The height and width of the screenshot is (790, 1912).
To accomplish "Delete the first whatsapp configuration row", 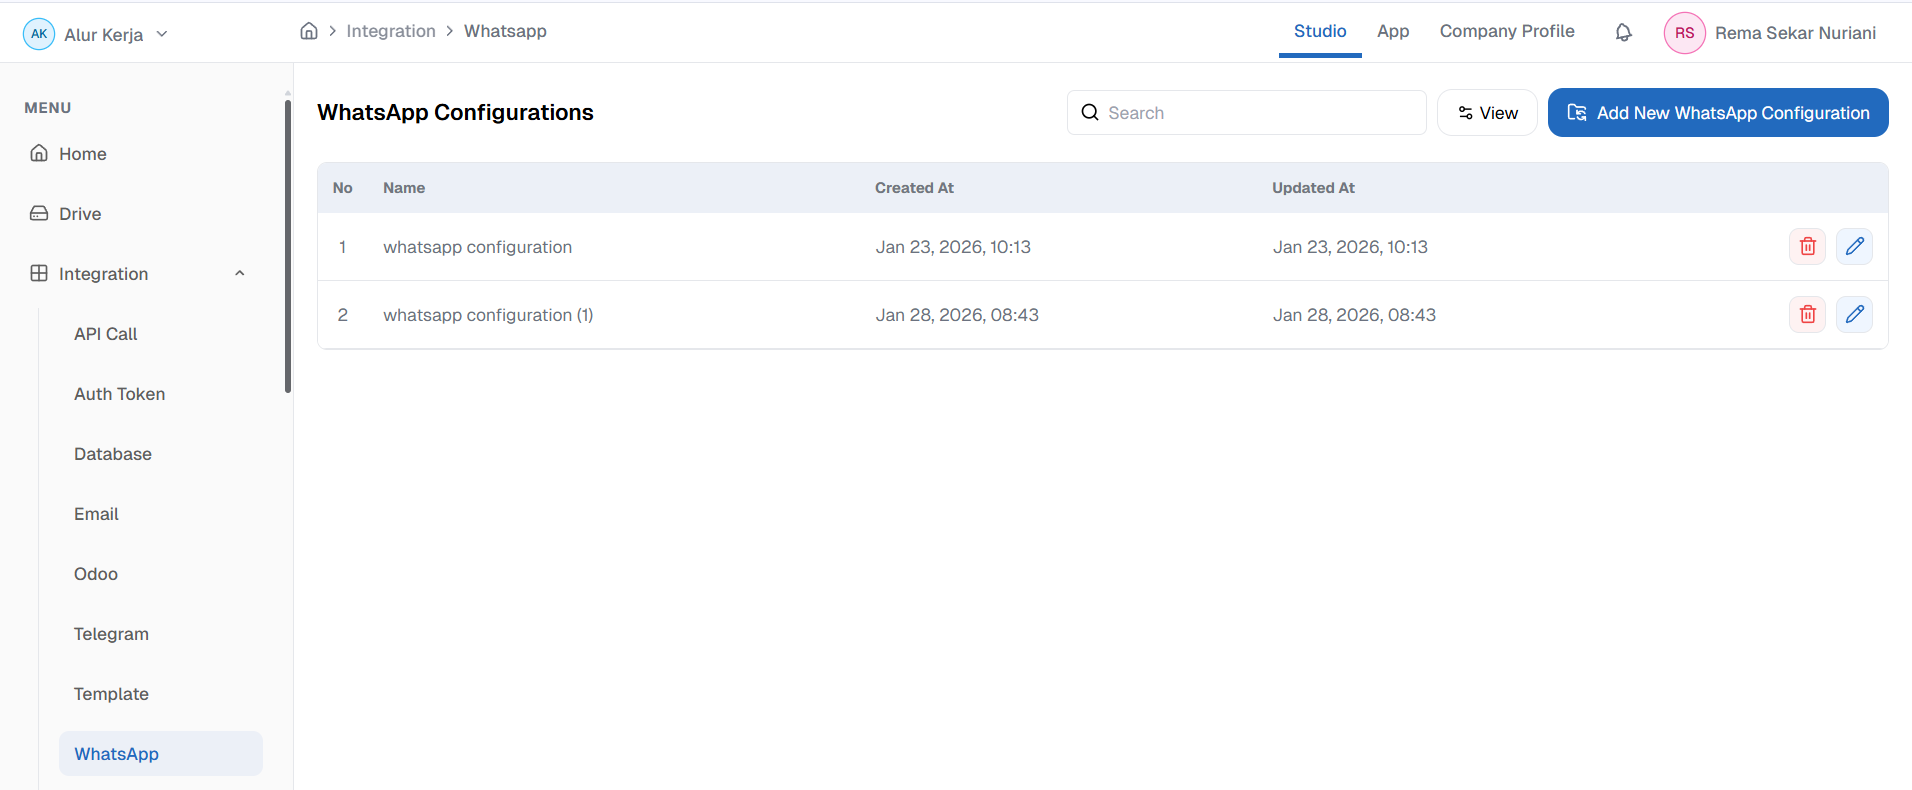I will click(1807, 247).
